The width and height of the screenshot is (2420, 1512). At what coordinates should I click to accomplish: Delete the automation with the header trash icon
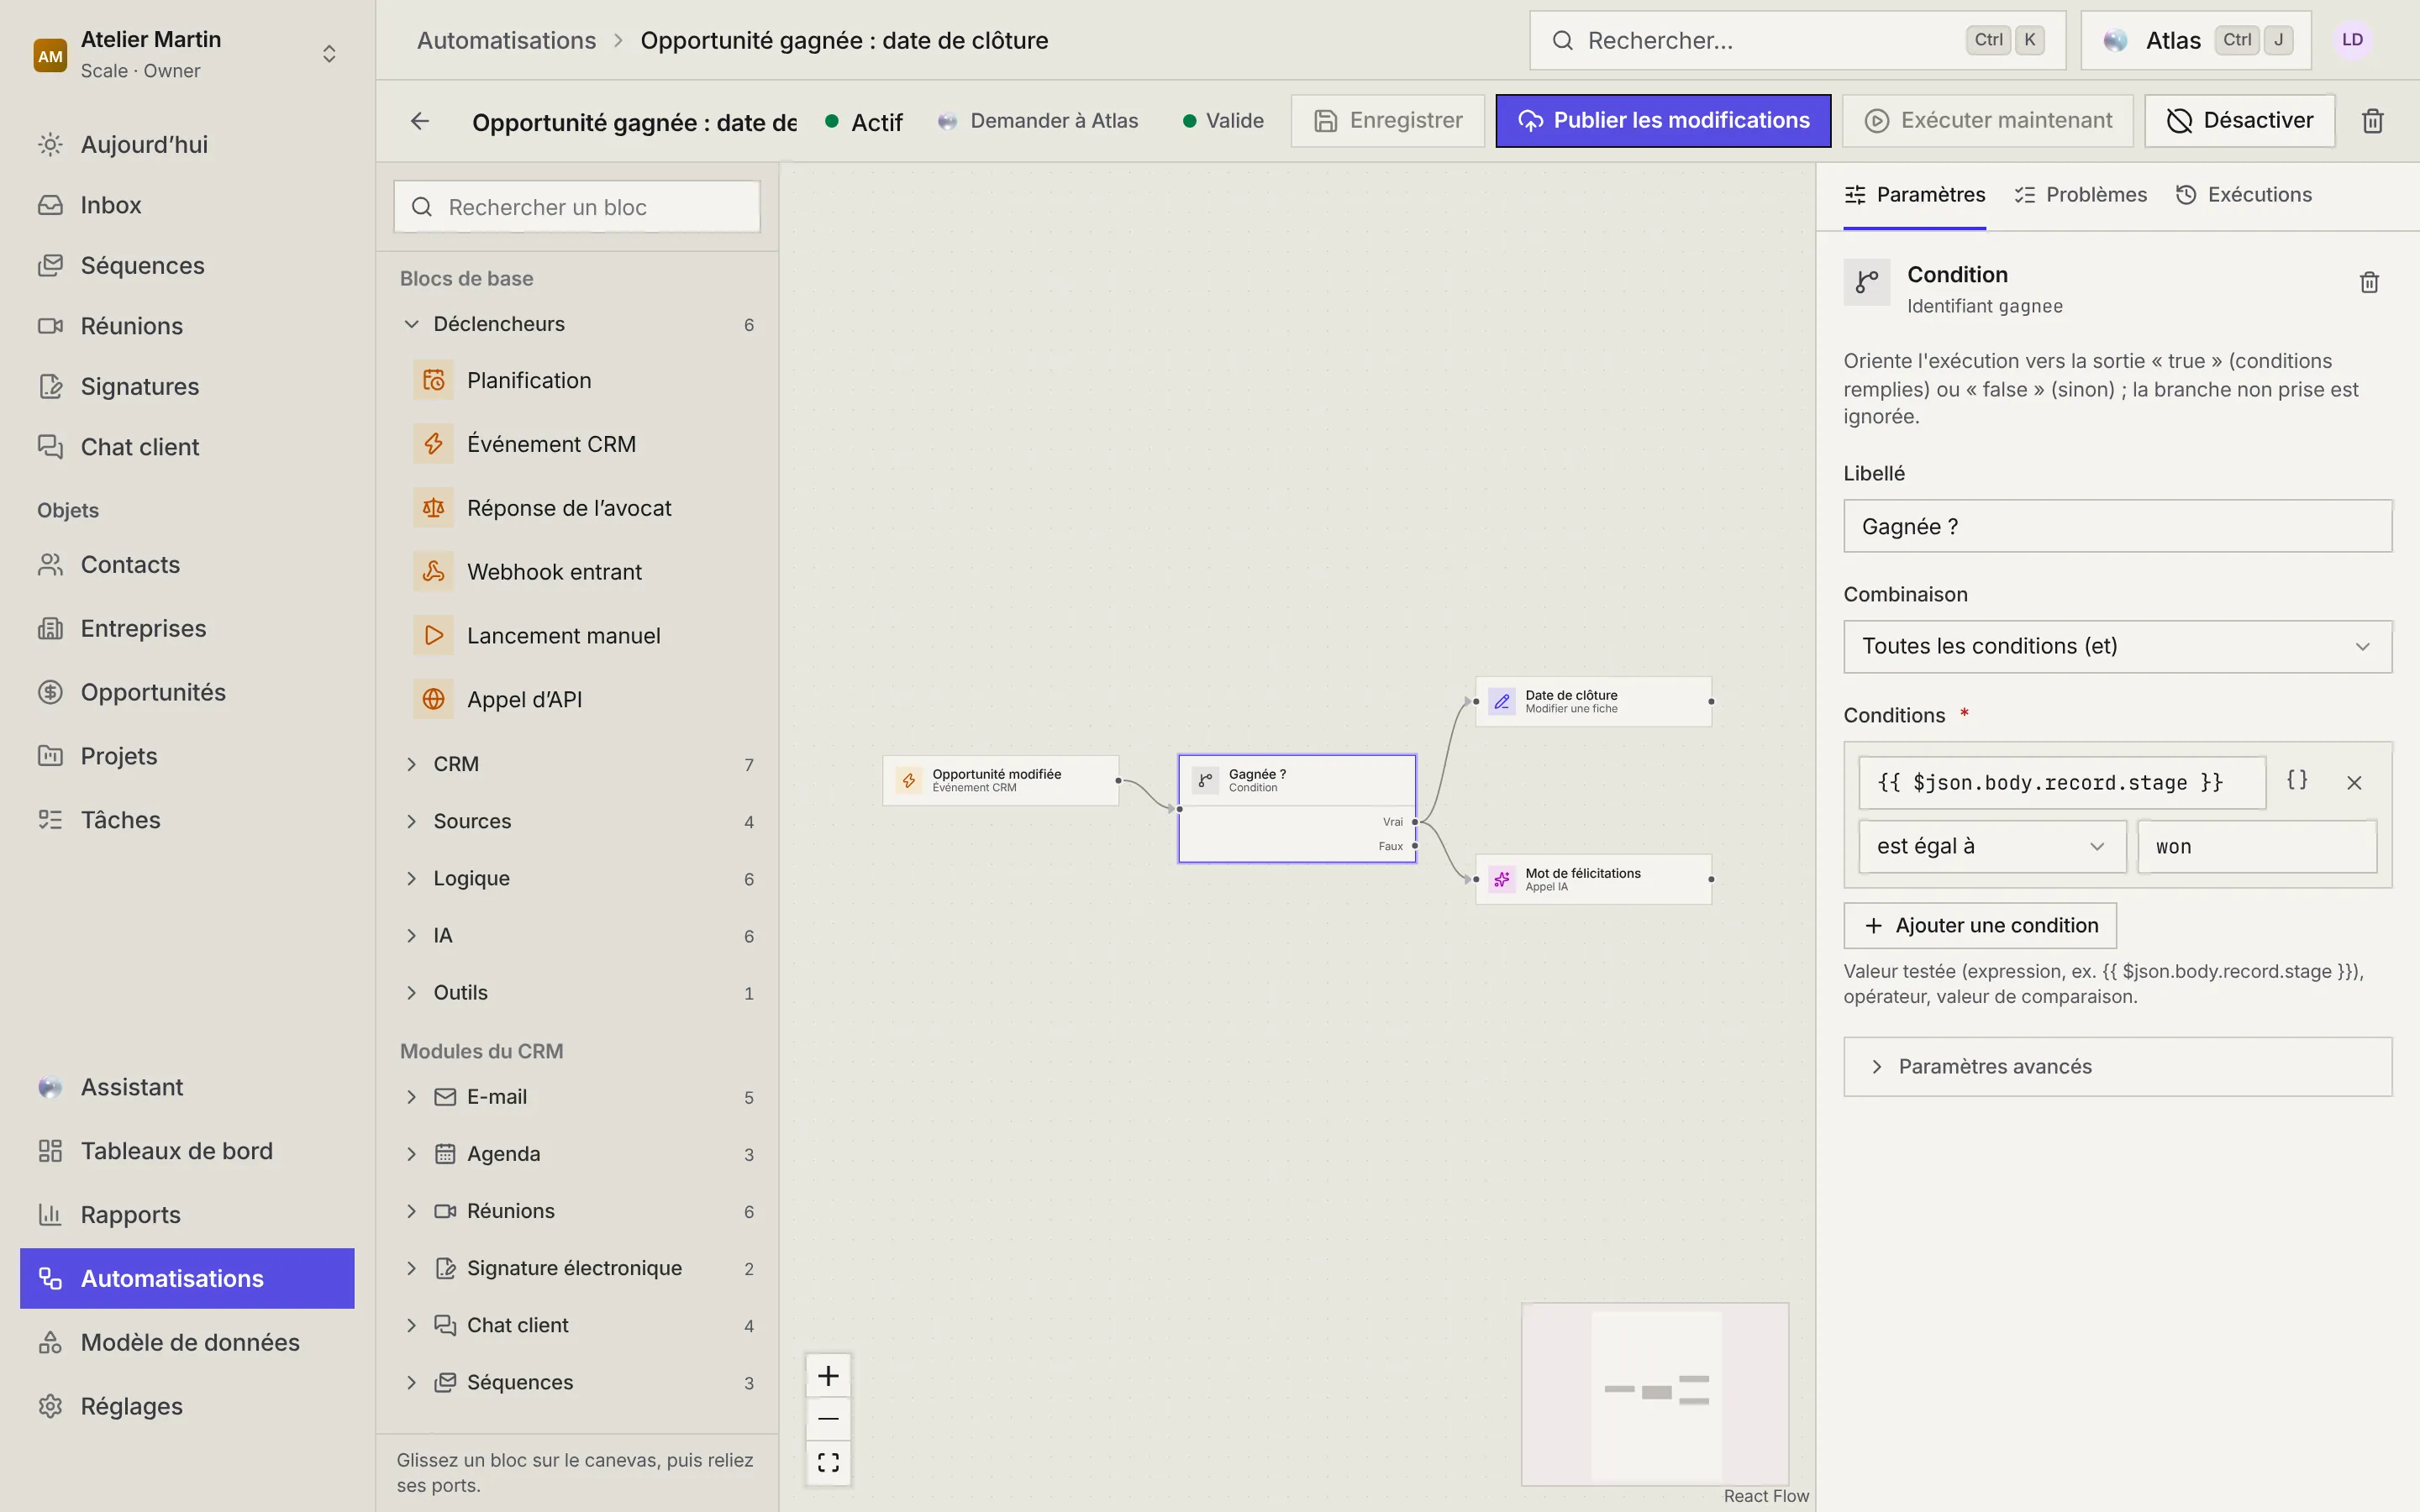(x=2372, y=121)
